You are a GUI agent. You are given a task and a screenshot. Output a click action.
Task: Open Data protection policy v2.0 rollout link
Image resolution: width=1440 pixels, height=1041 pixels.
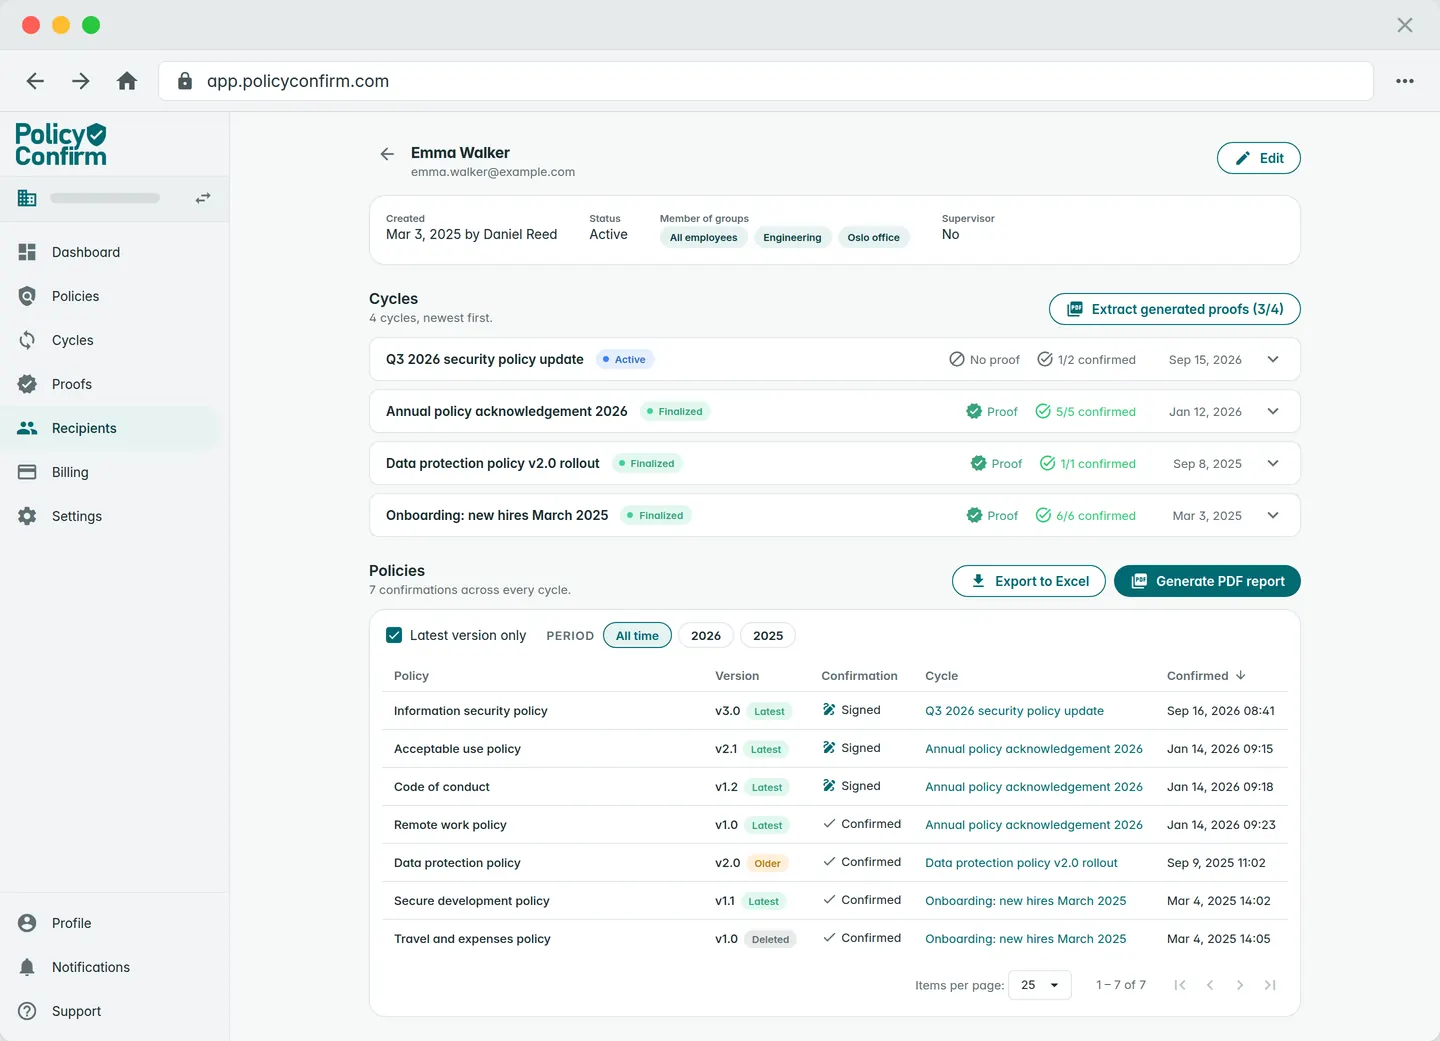(1021, 863)
